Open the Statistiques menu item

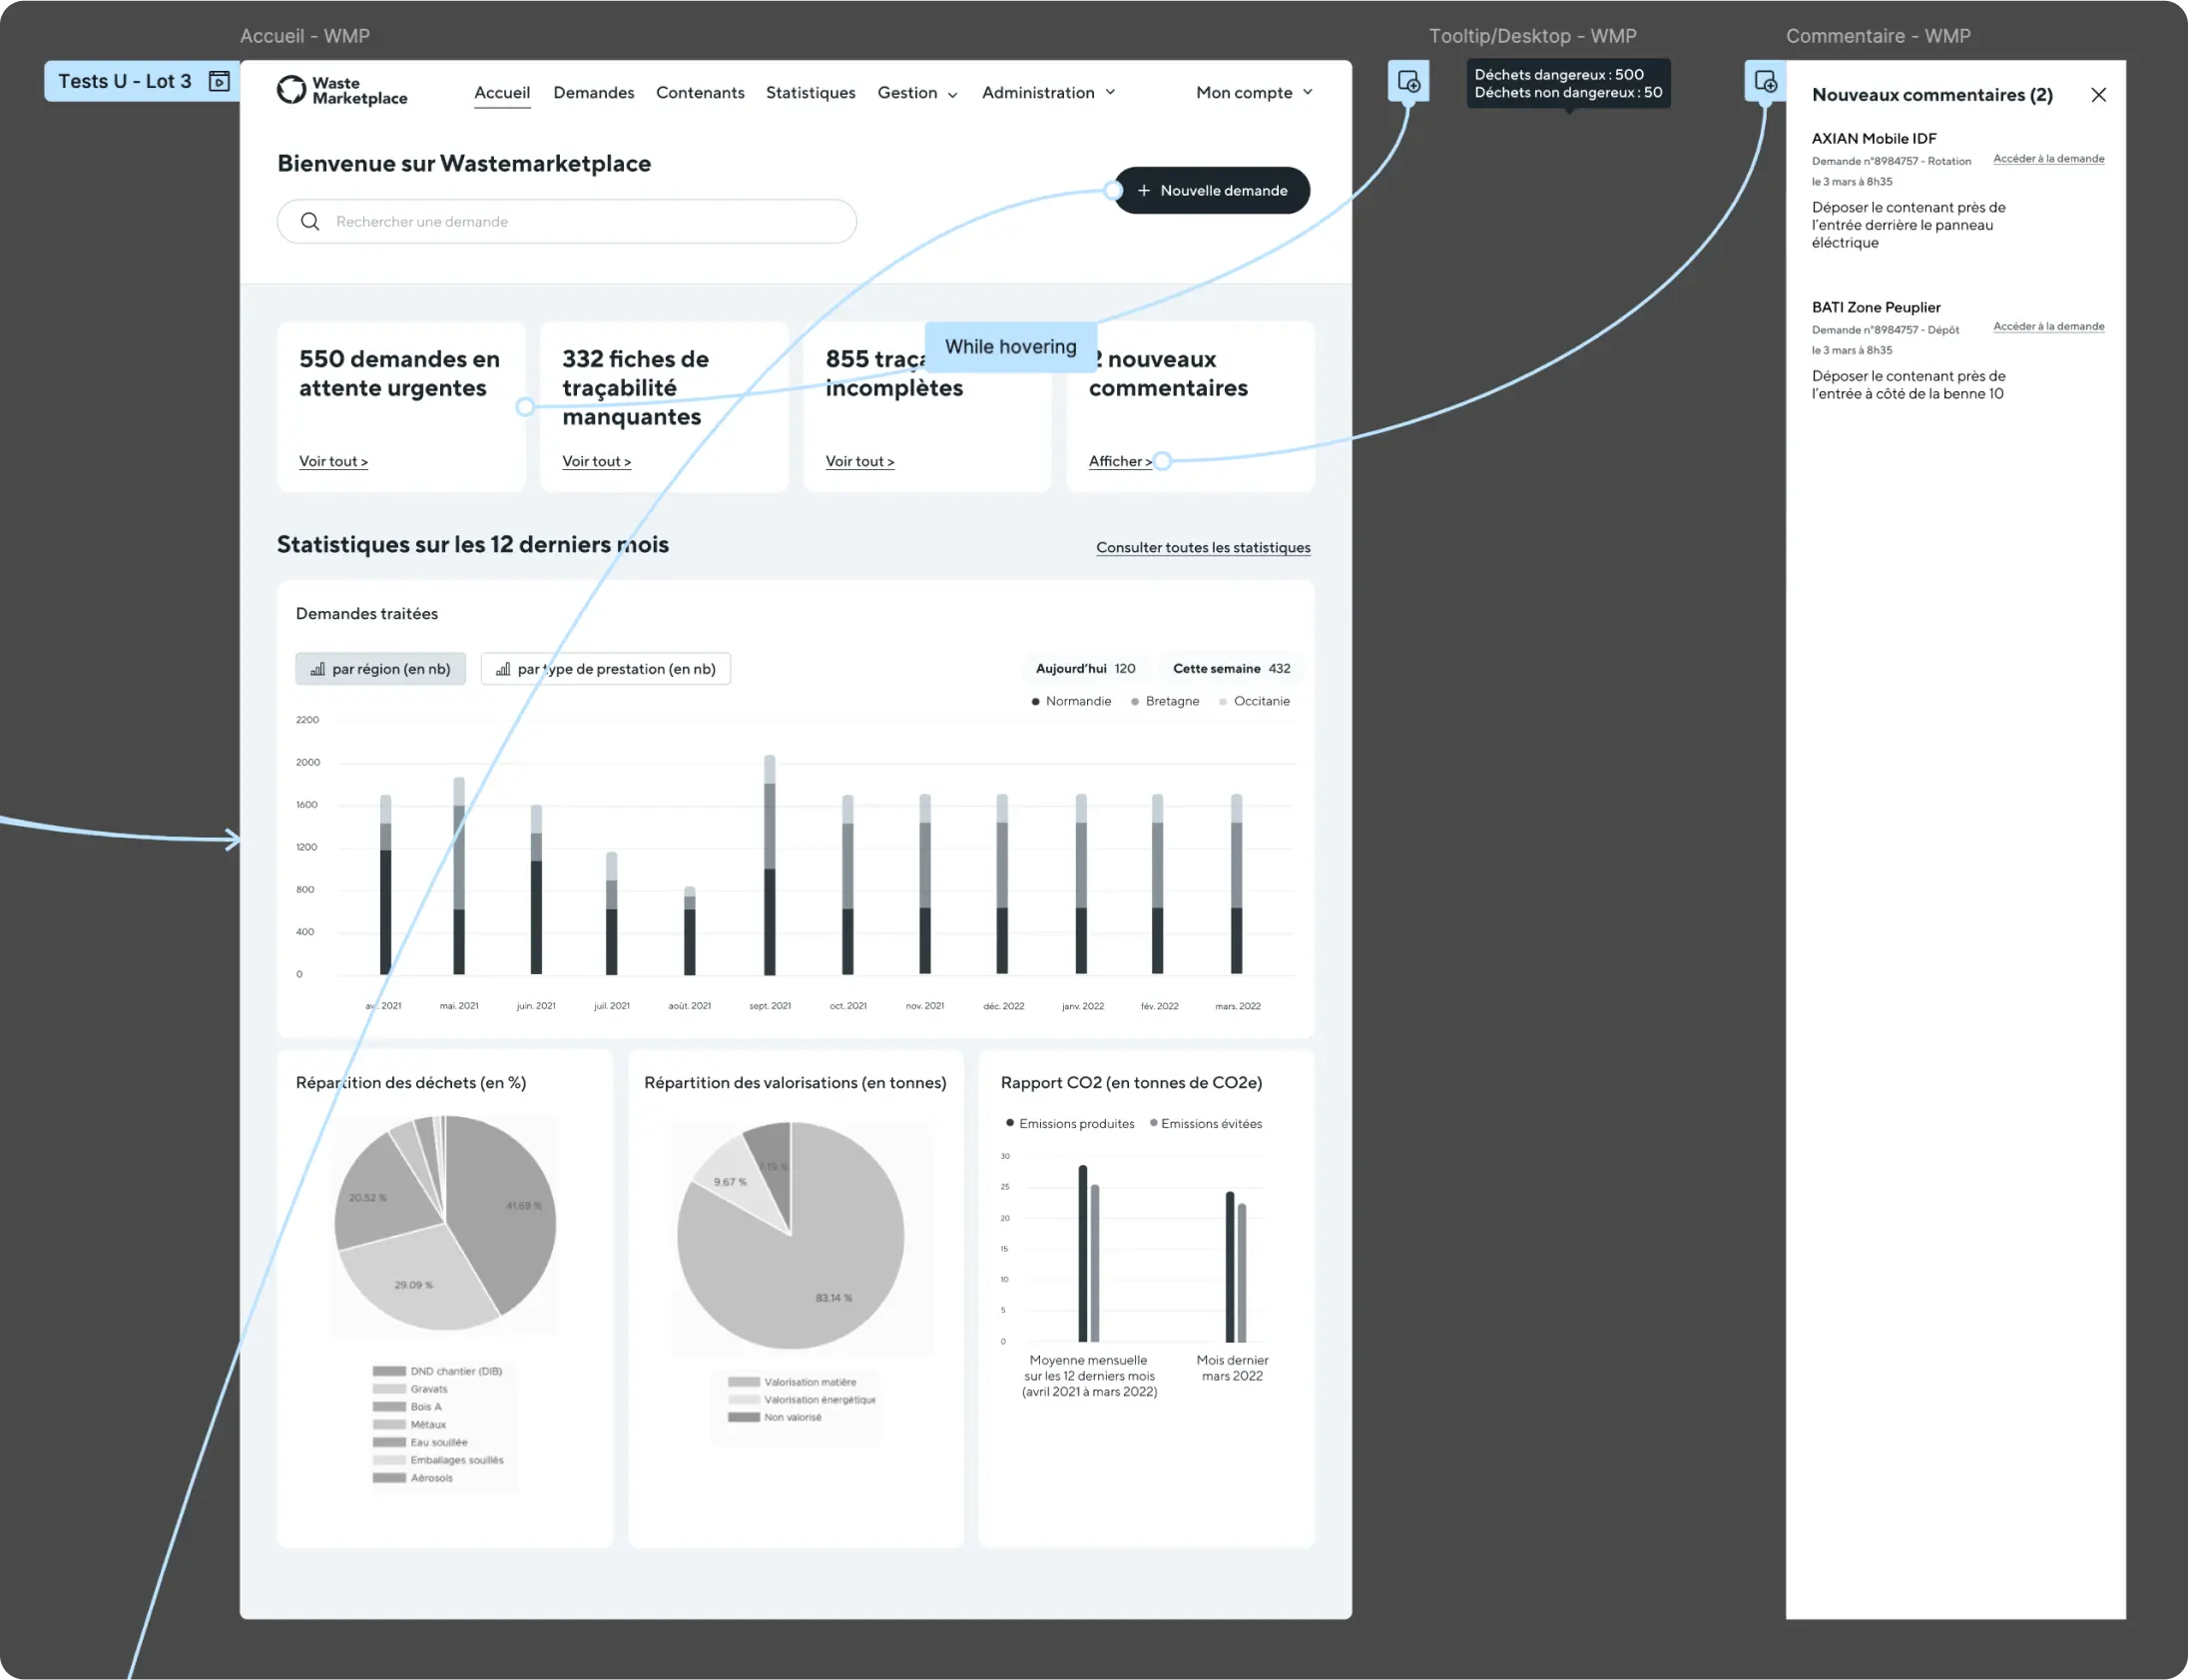pos(810,93)
